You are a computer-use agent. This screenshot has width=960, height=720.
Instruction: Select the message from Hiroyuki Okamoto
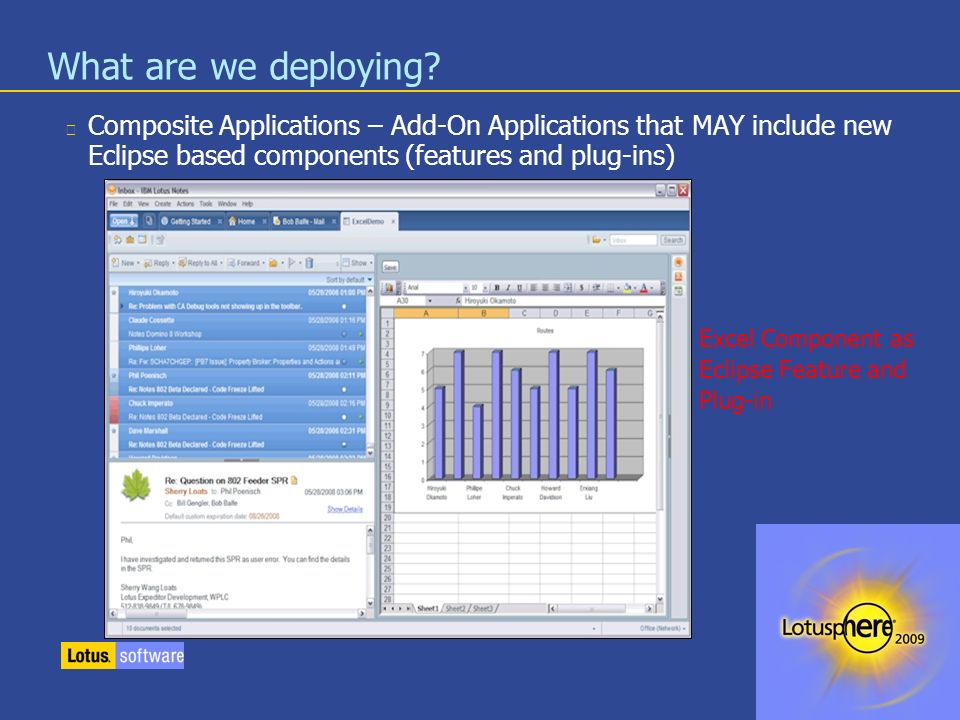point(242,299)
